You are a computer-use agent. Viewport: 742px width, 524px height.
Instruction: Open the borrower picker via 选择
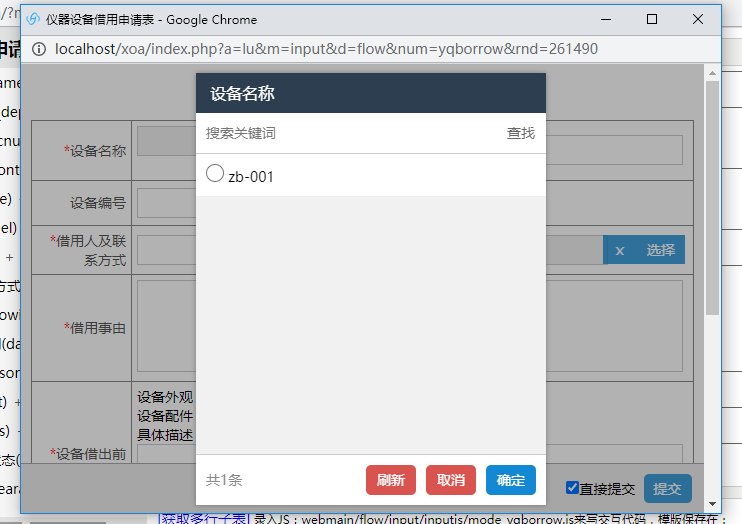click(x=660, y=250)
